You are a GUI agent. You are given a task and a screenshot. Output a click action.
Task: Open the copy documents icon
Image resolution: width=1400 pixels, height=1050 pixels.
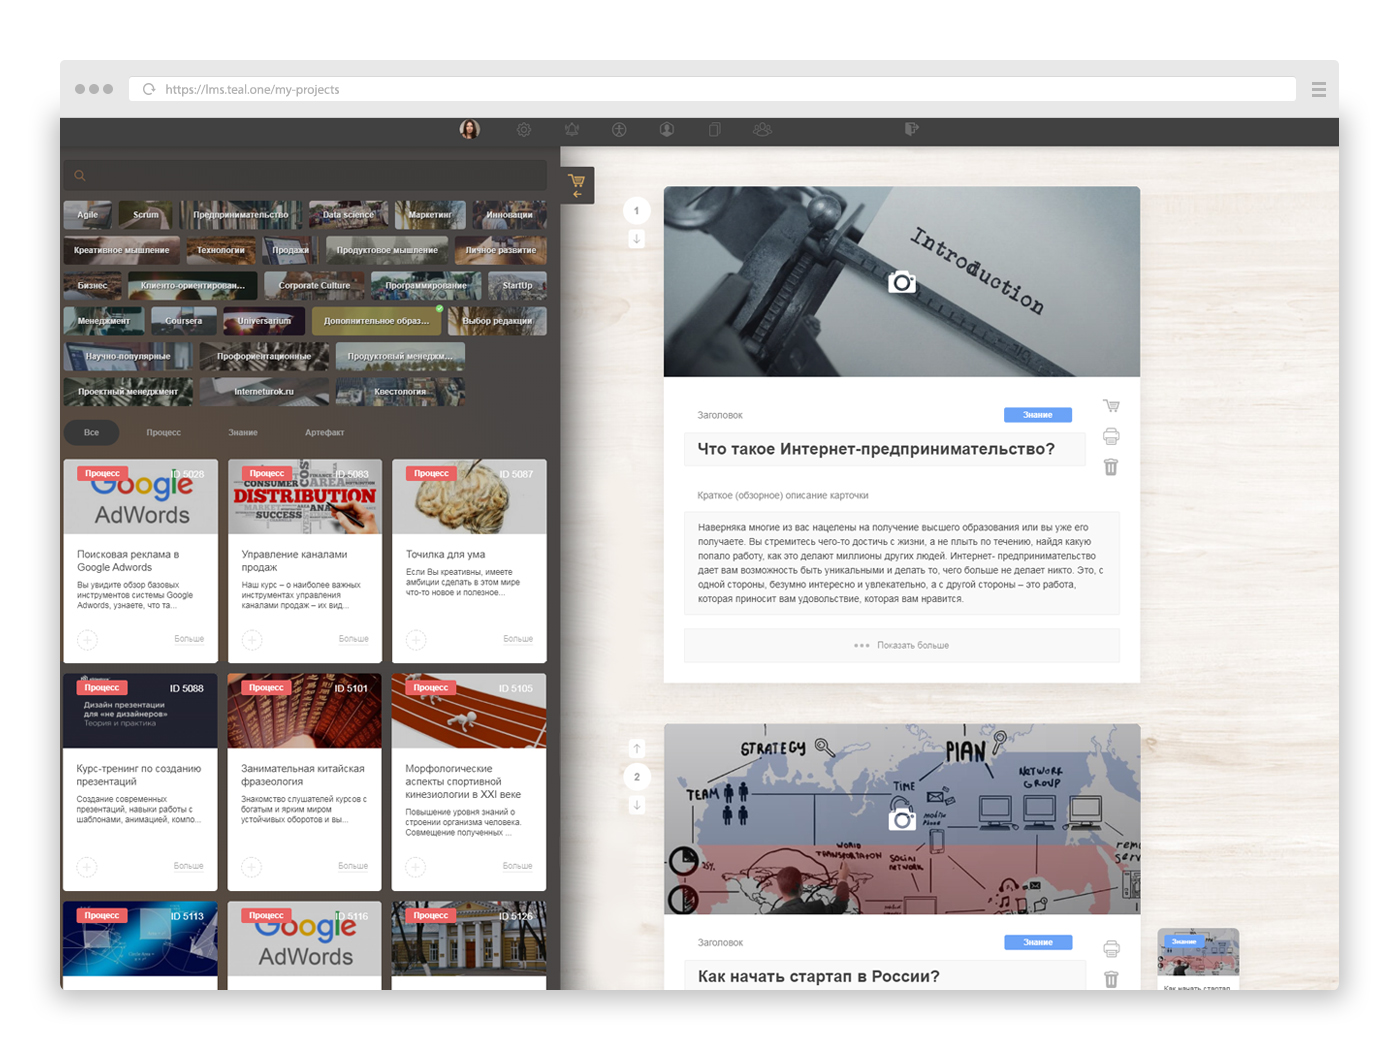714,129
